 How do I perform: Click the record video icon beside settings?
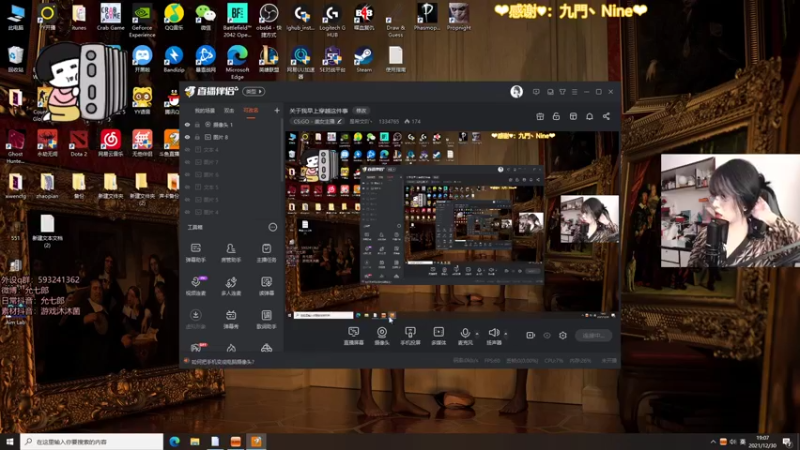(531, 335)
